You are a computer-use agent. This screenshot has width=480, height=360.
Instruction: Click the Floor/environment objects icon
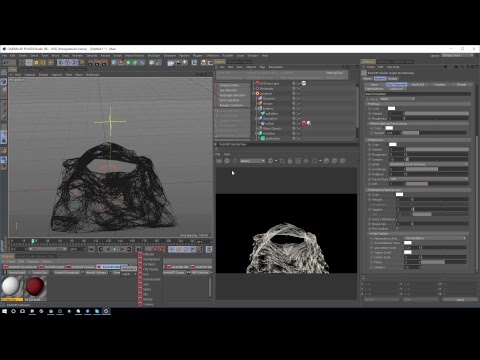point(171,62)
